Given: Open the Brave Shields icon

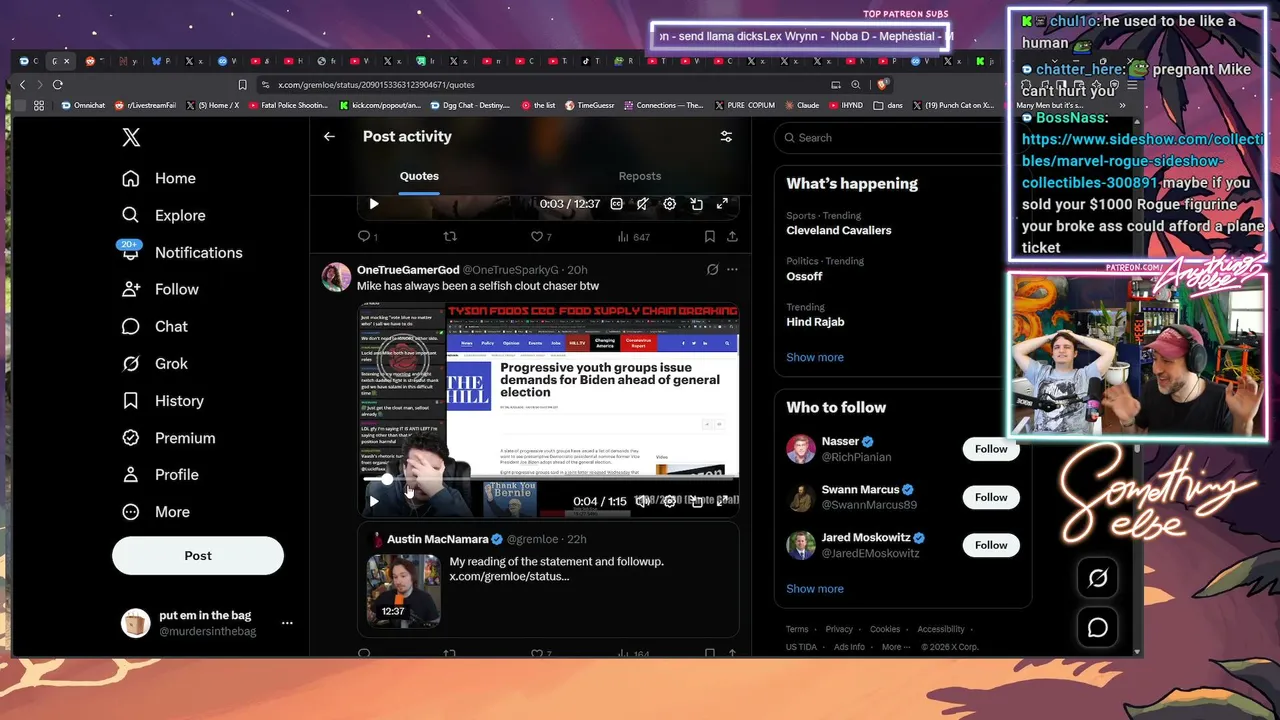Looking at the screenshot, I should 882,85.
